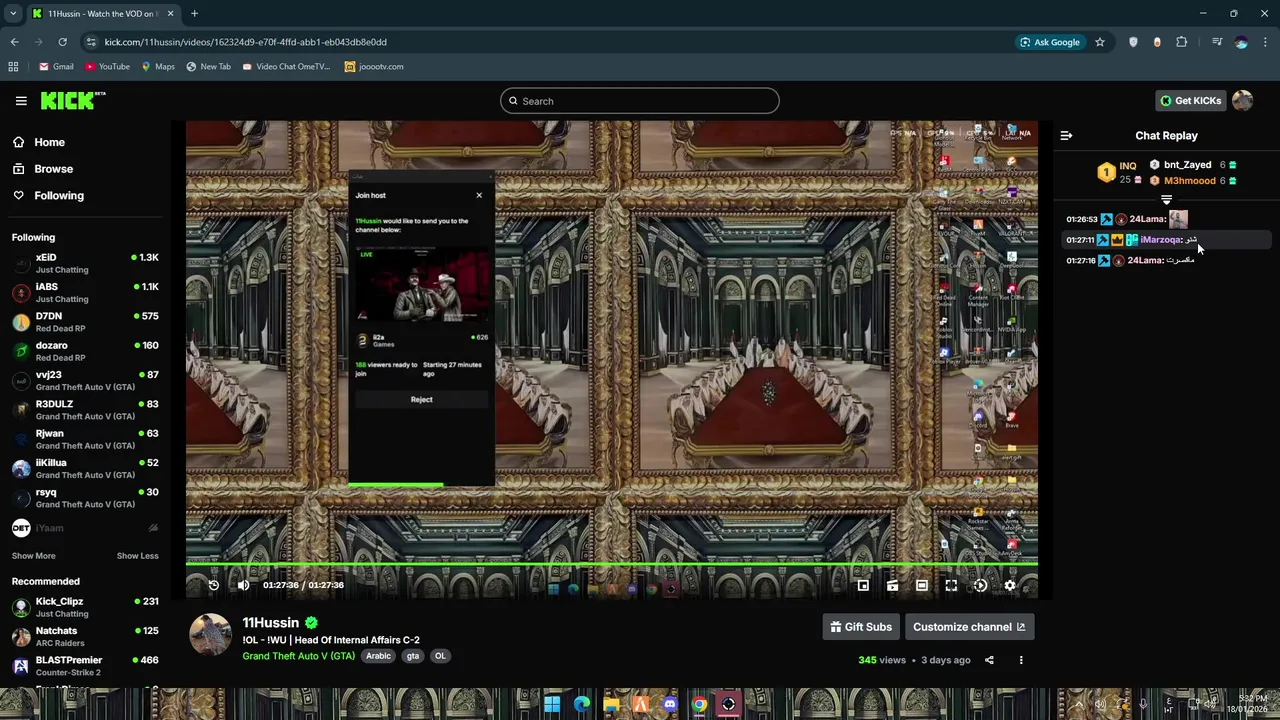Open Discord from taskbar

click(670, 704)
